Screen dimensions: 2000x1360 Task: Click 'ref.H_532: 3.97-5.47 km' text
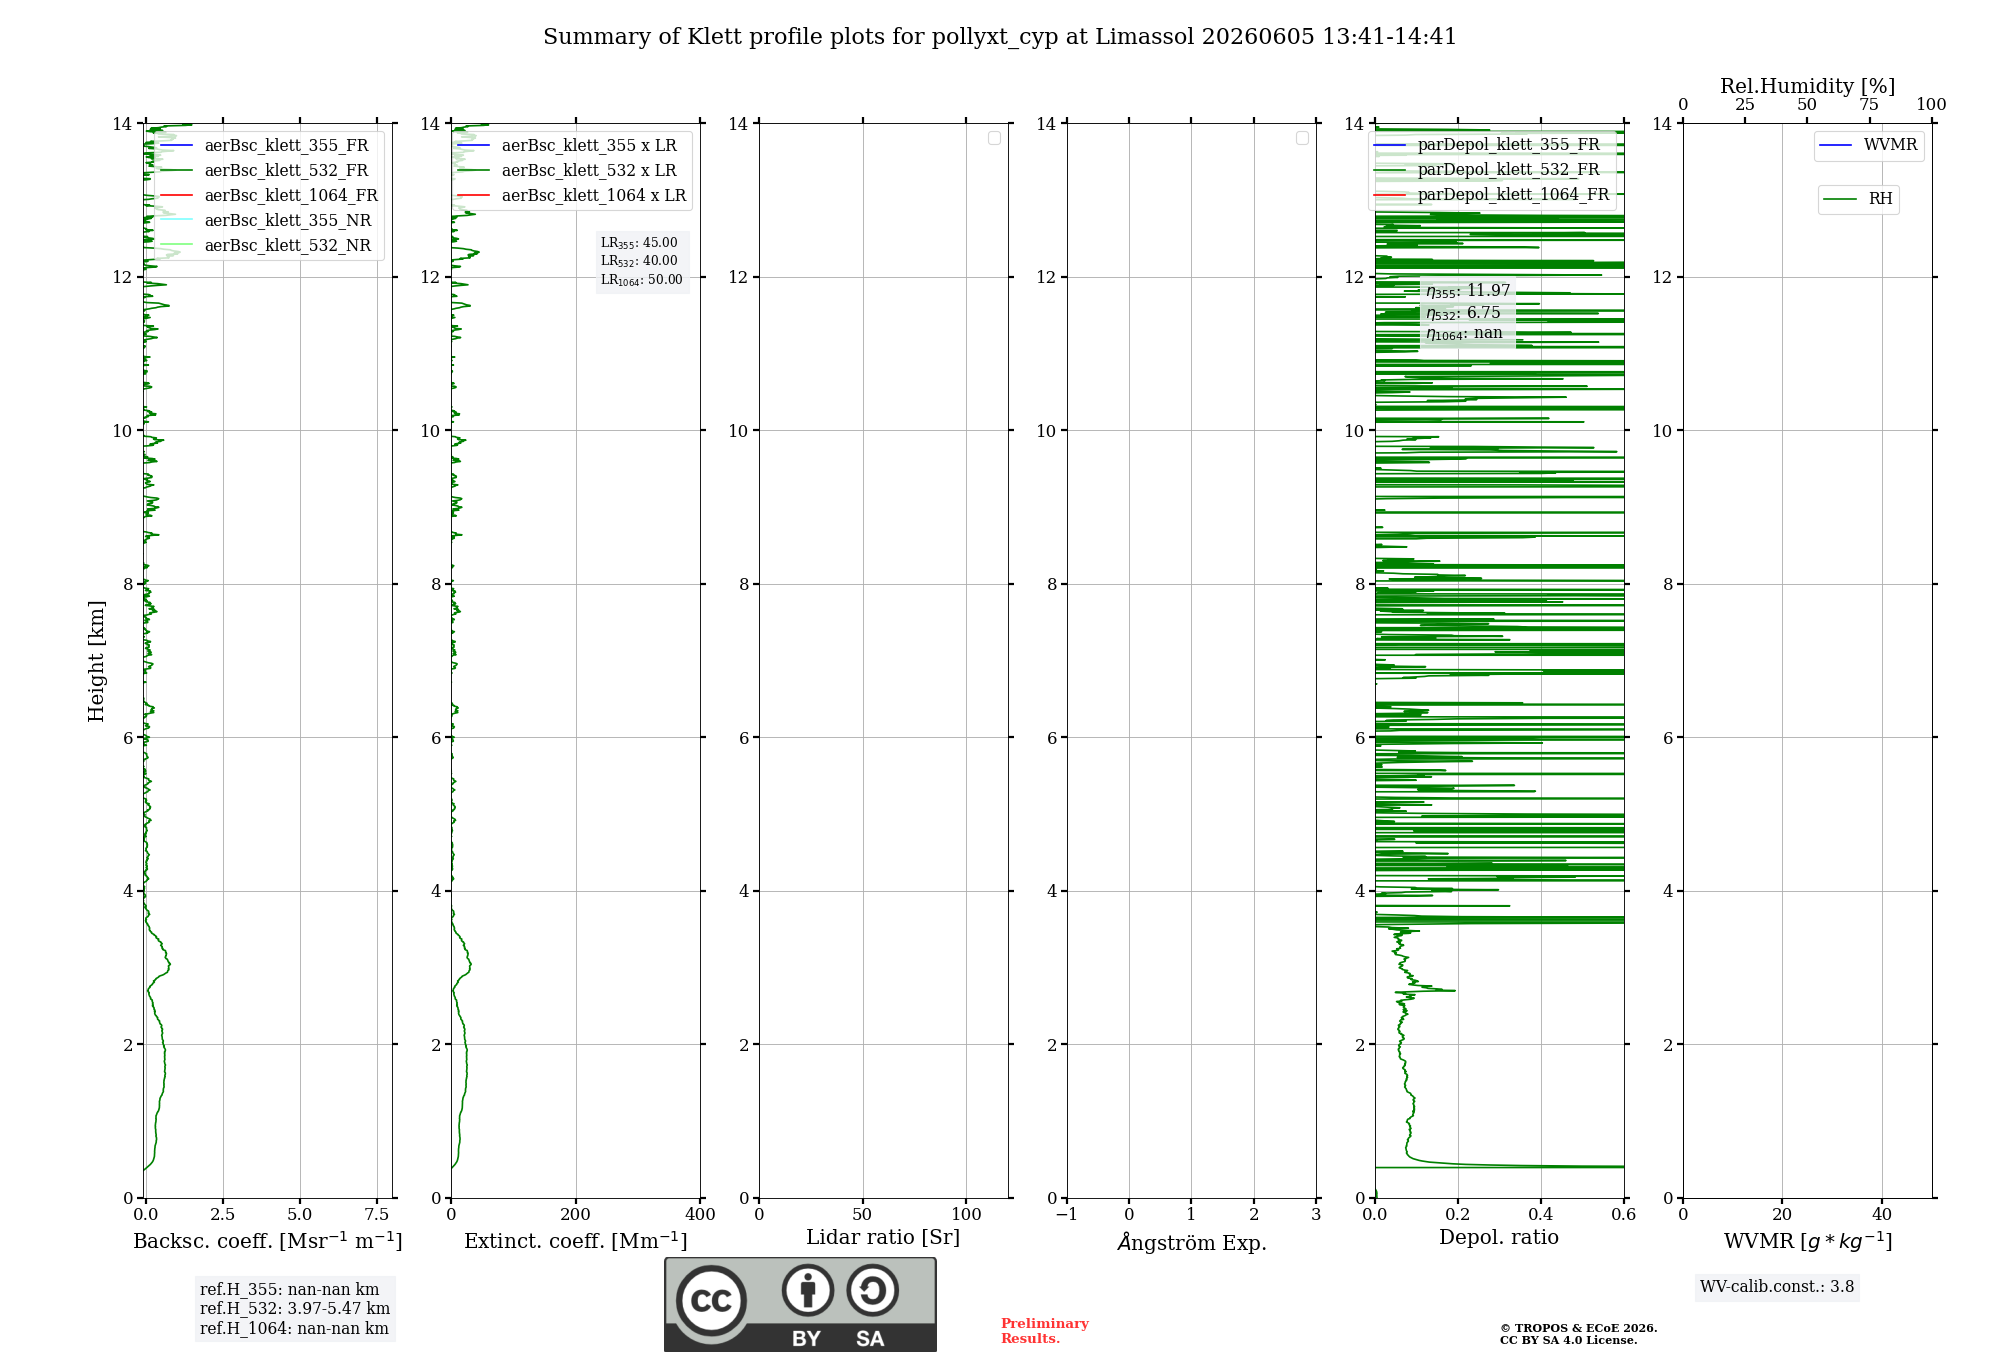295,1309
